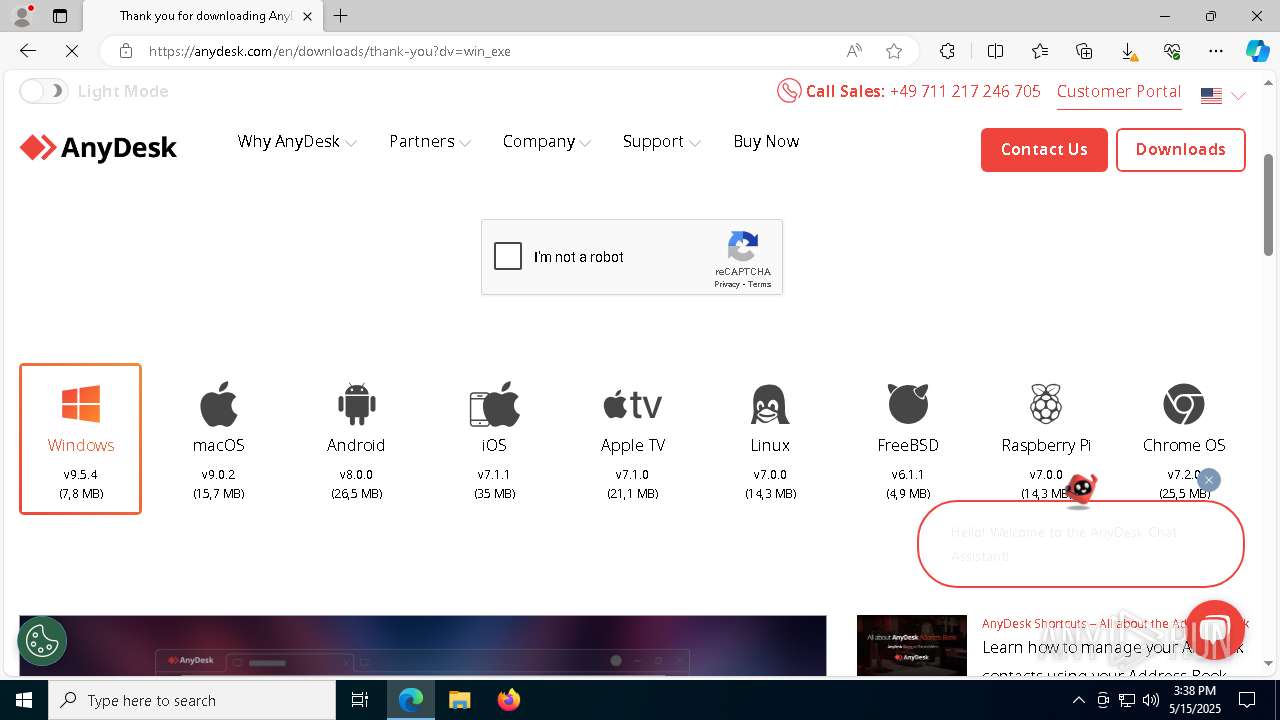Expand the Partners menu
The width and height of the screenshot is (1280, 720).
[430, 142]
